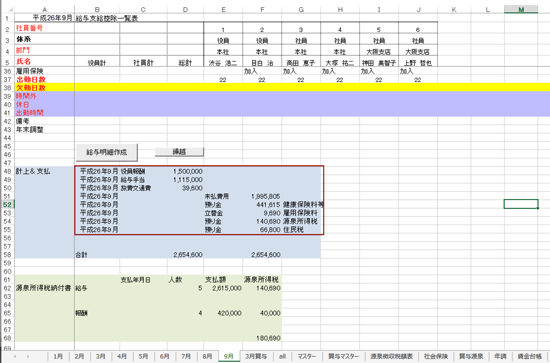The width and height of the screenshot is (550, 363).
Task: Click the 人数 header cell
Action: point(186,280)
